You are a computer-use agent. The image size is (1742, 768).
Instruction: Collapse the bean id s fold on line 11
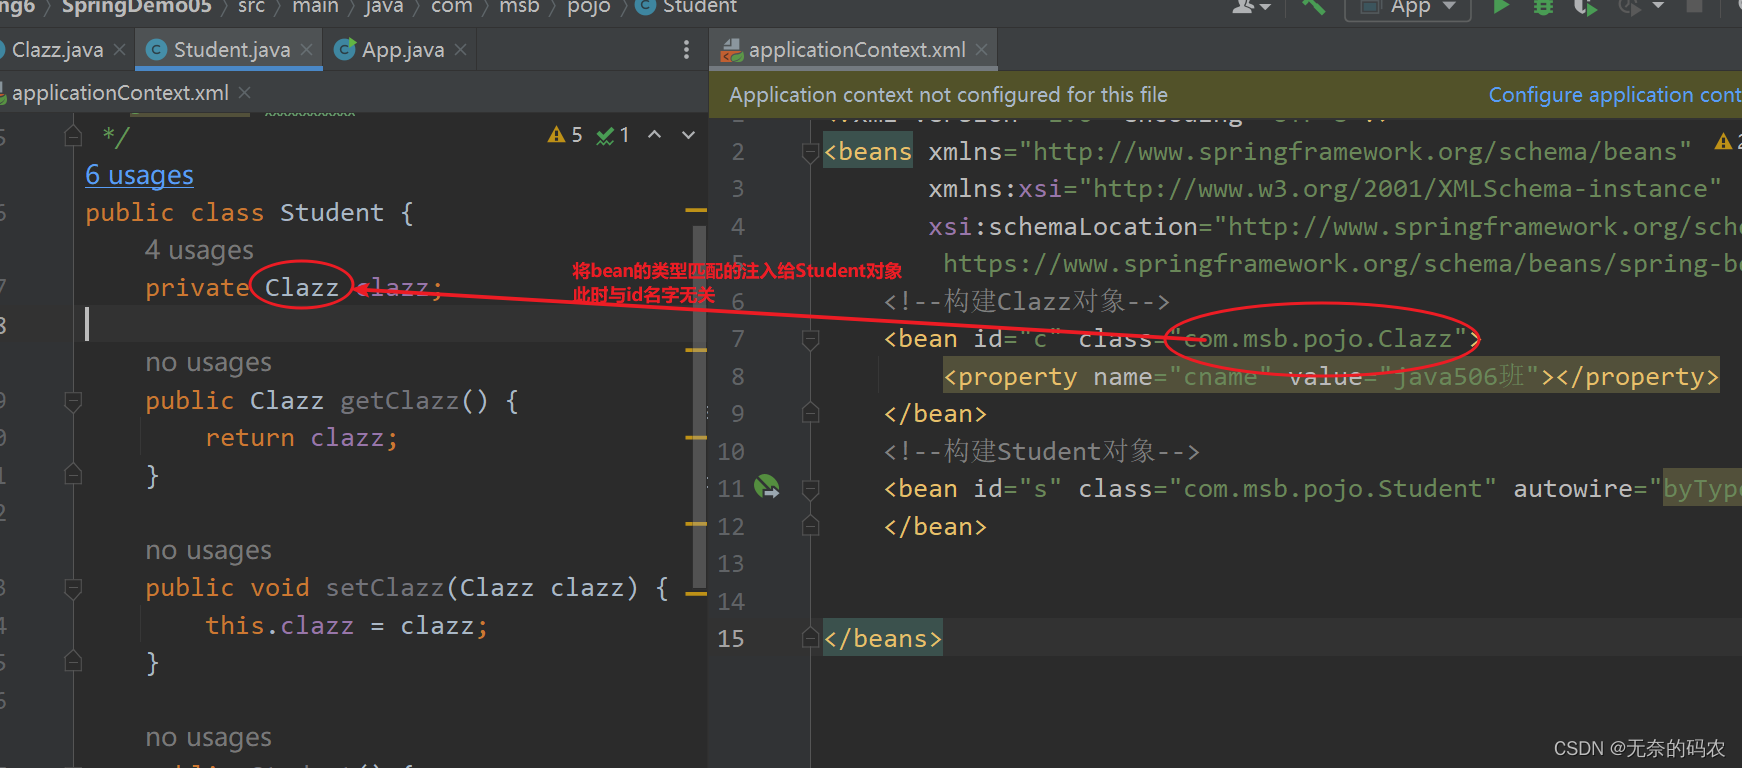pos(810,489)
